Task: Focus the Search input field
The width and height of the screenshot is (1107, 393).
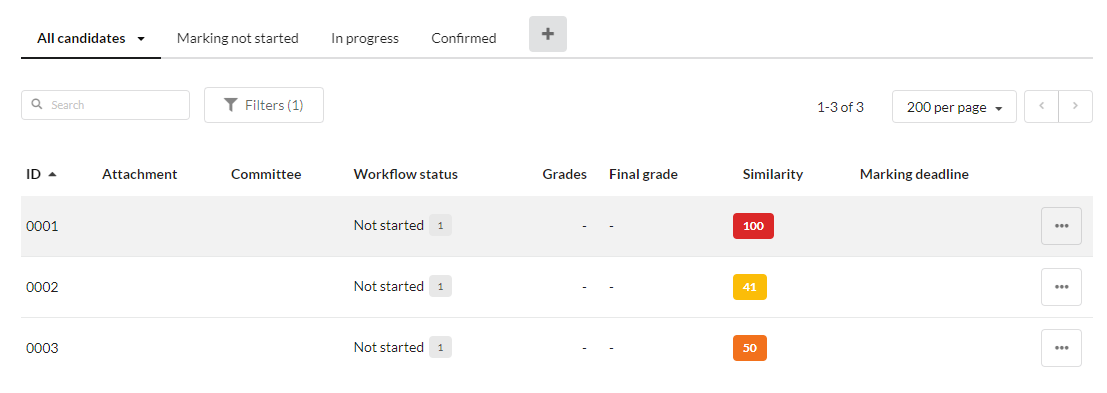Action: [106, 105]
